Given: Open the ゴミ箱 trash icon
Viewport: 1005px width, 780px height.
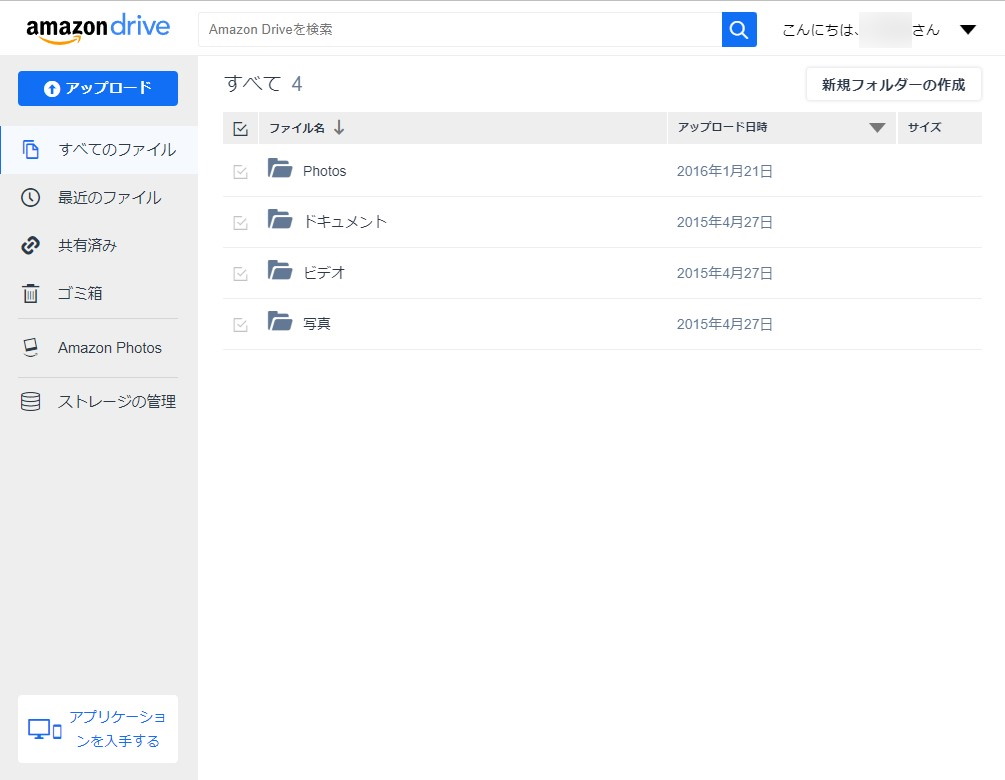Looking at the screenshot, I should pyautogui.click(x=29, y=293).
